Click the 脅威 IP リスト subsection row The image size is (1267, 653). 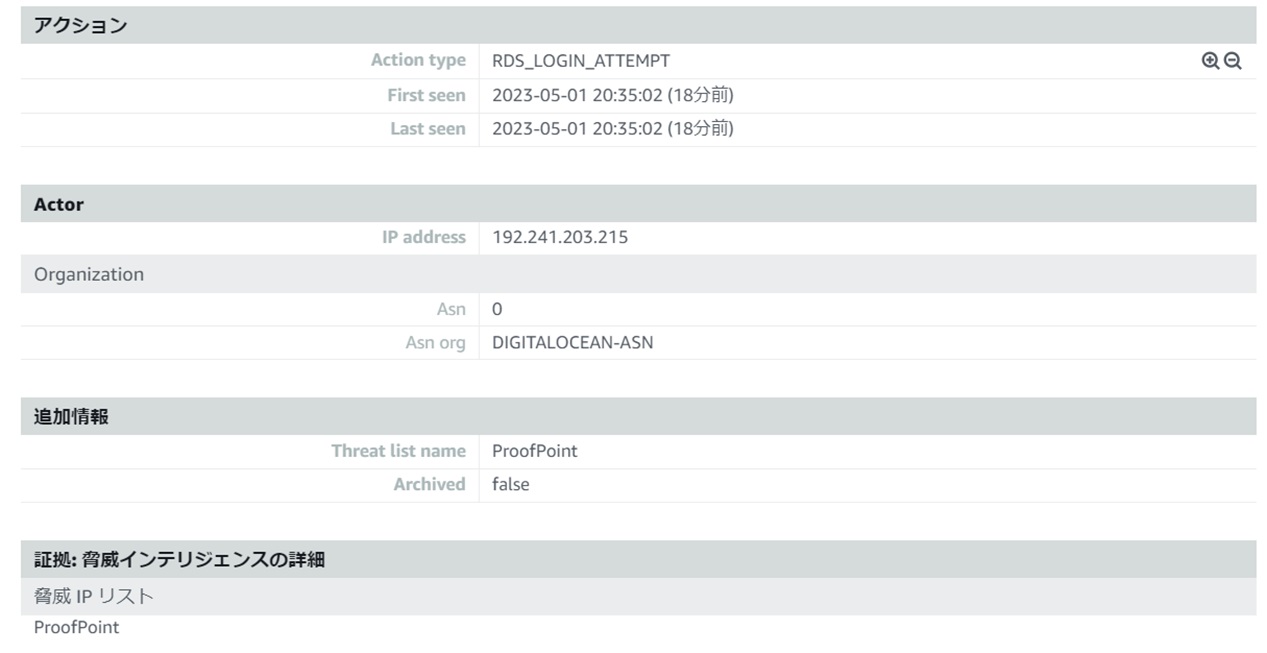tap(638, 596)
